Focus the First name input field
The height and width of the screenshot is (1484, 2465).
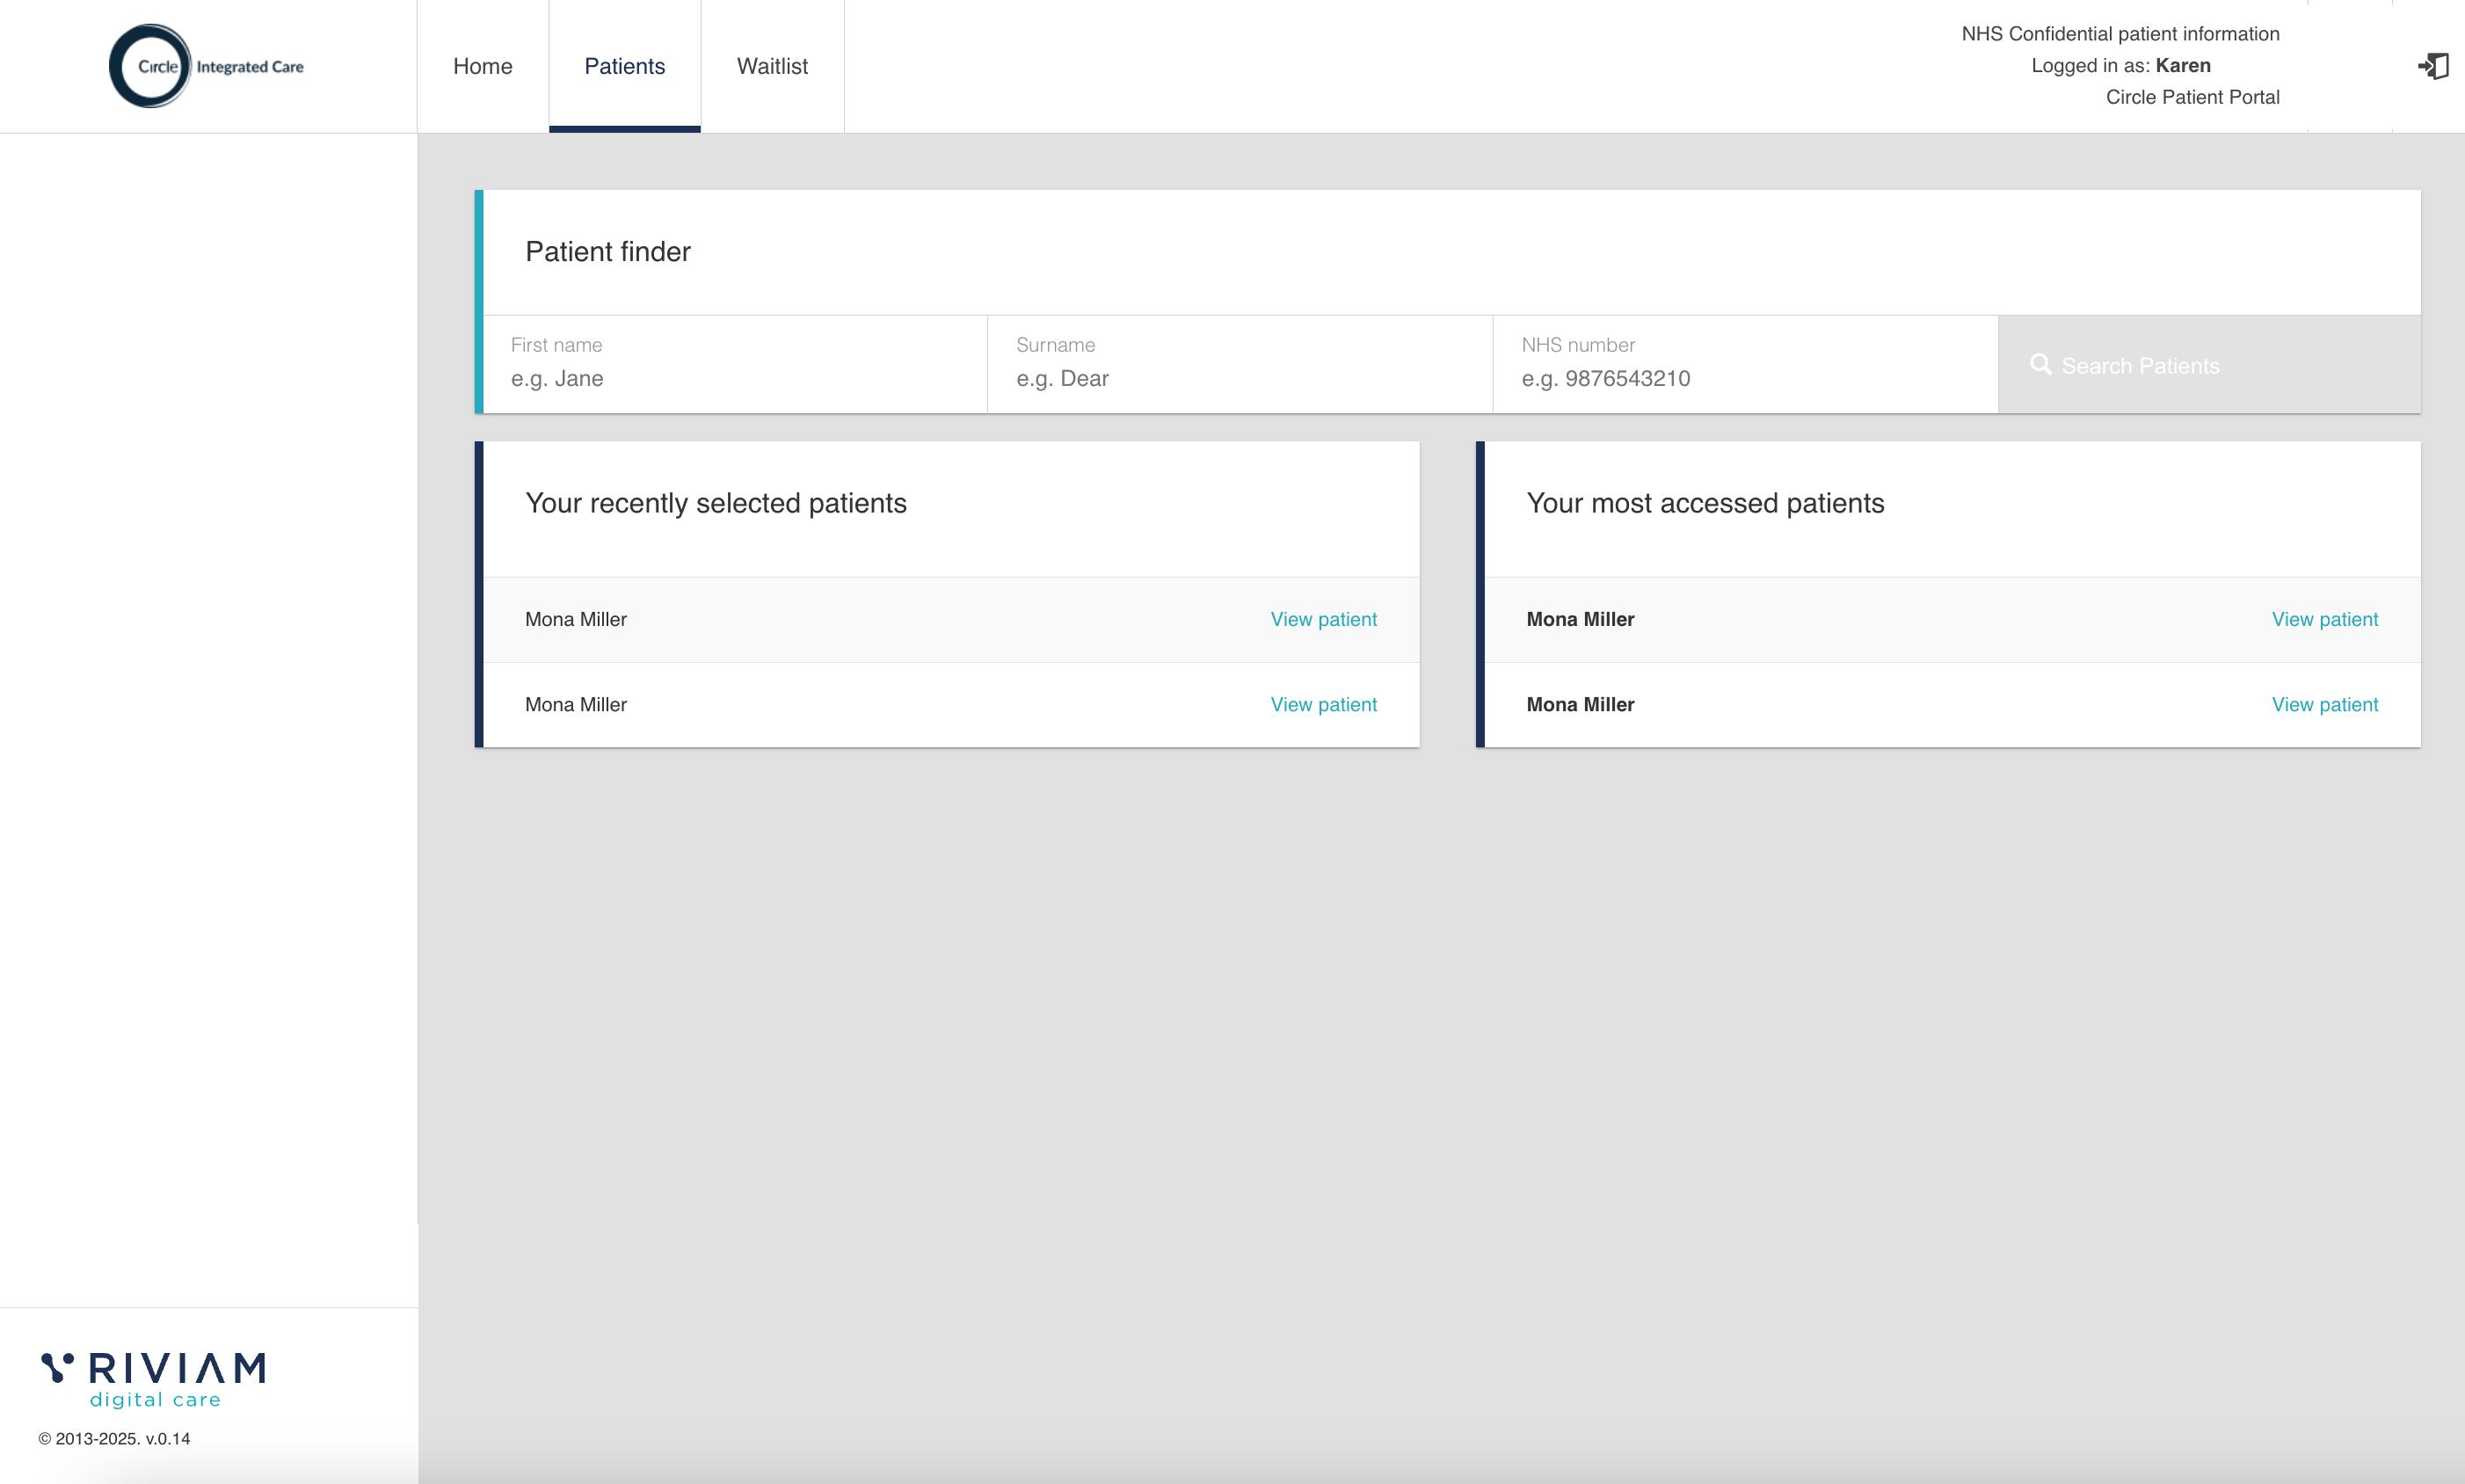(735, 378)
